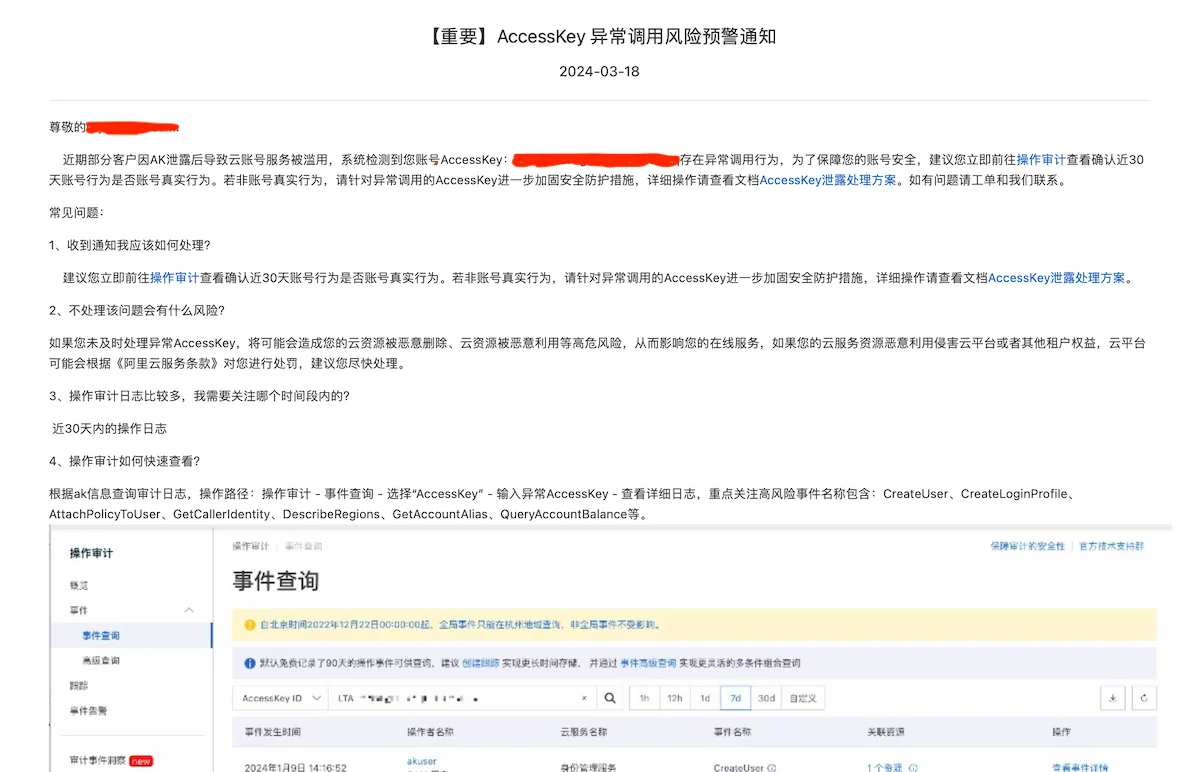Click the CreateUser event name cell
Screen dimensions: 1200x772
coord(738,768)
